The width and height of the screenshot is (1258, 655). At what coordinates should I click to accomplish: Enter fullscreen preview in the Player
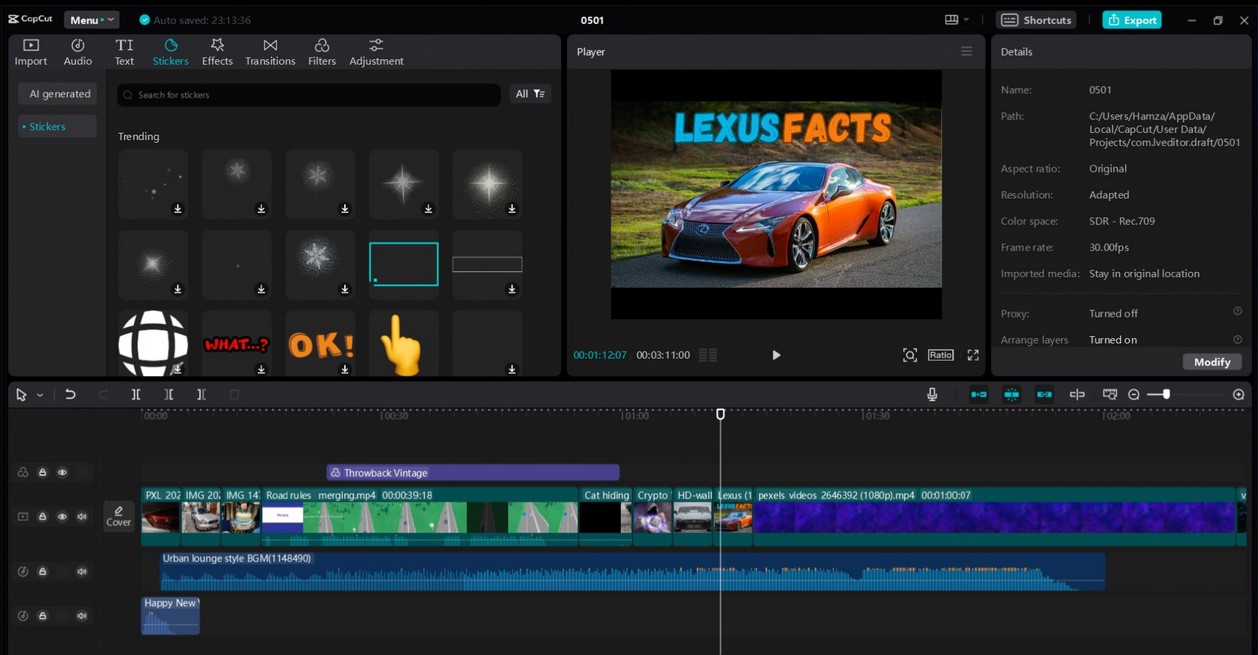[973, 355]
